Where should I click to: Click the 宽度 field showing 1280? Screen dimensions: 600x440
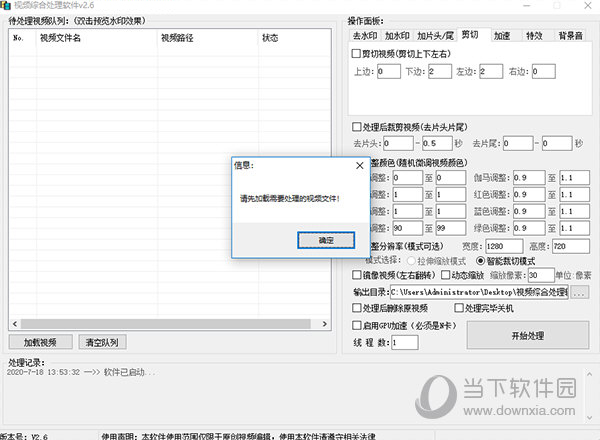click(504, 246)
